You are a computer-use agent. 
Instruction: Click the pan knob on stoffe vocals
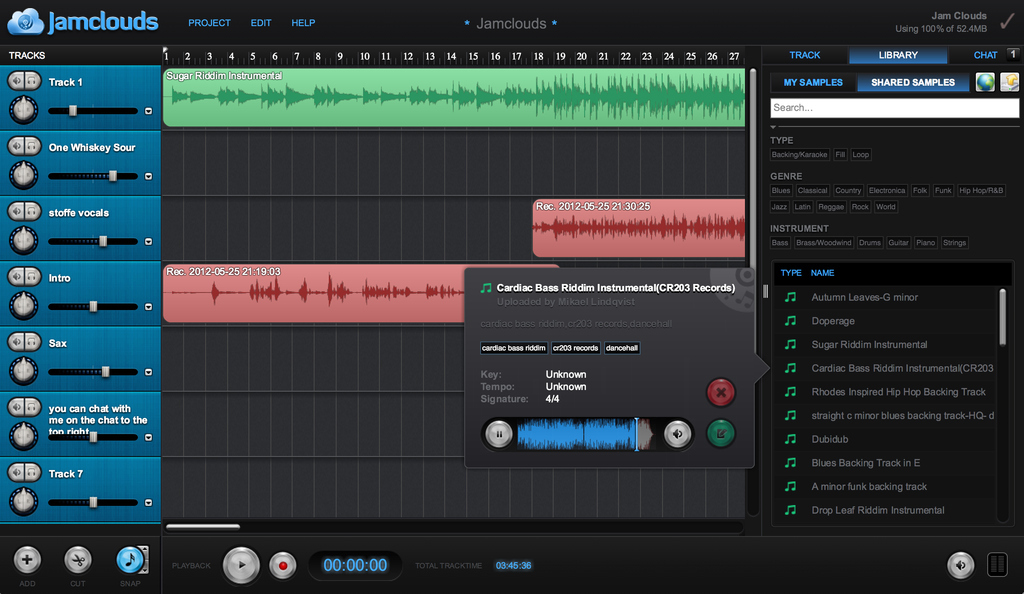coord(24,240)
